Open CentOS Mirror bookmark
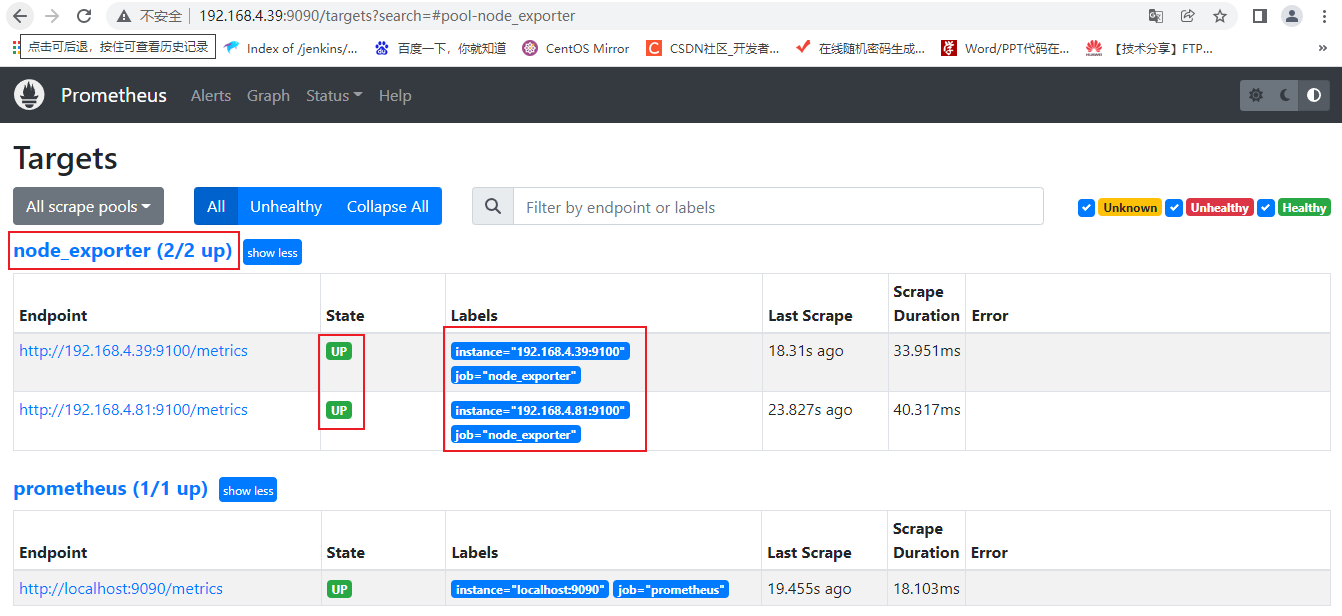Viewport: 1342px width, 616px height. click(575, 48)
